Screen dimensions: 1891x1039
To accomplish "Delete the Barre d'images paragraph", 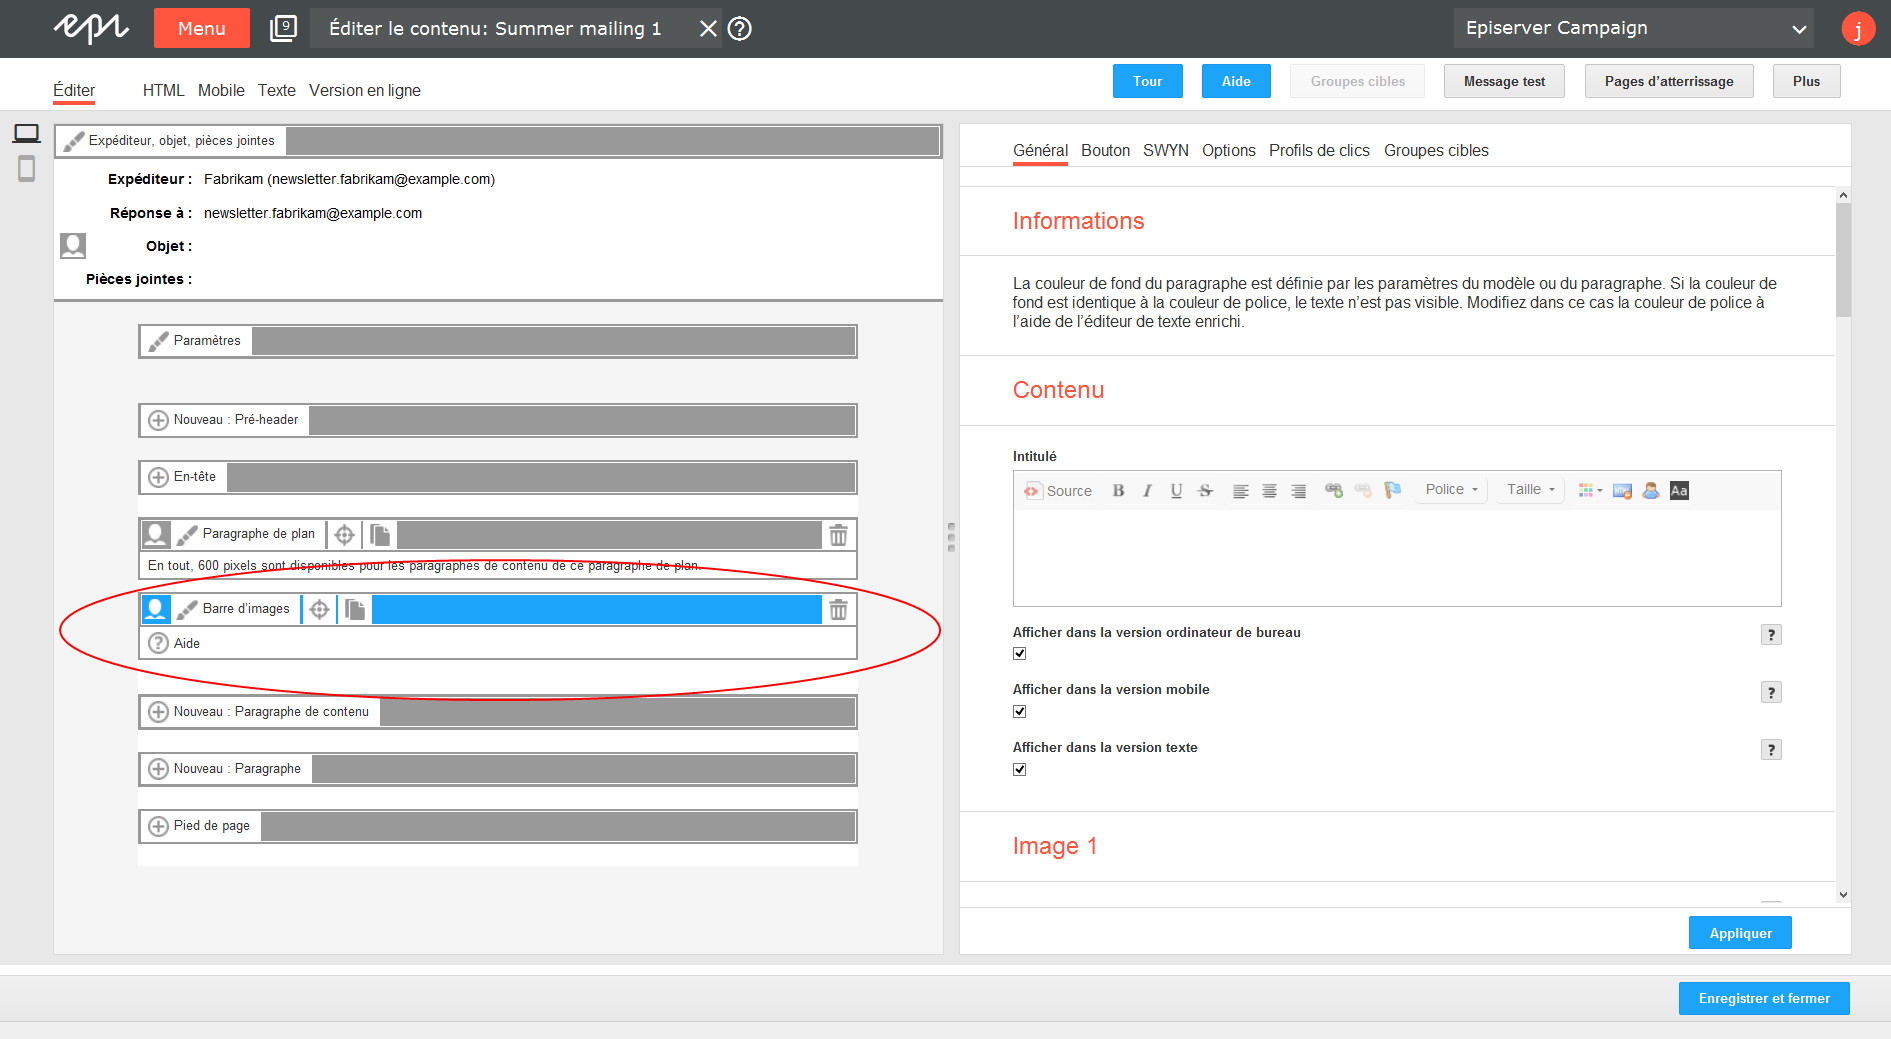I will [x=838, y=609].
